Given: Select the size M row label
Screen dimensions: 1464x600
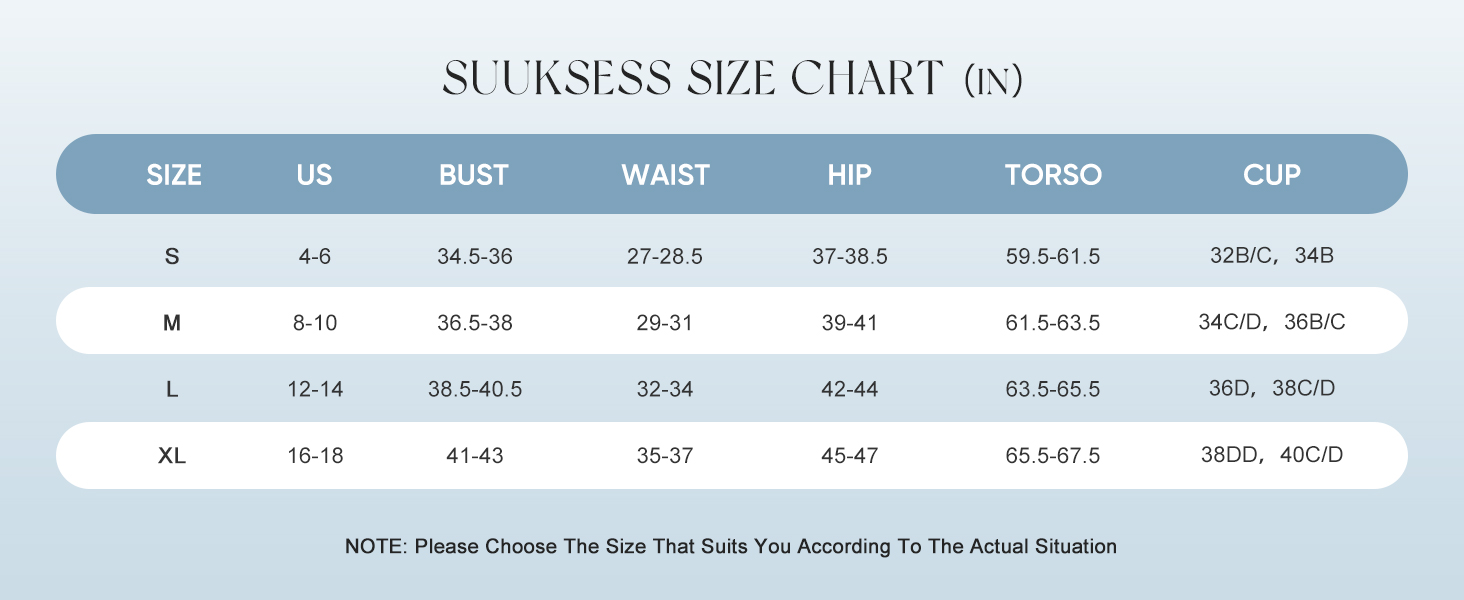Looking at the screenshot, I should [x=172, y=323].
